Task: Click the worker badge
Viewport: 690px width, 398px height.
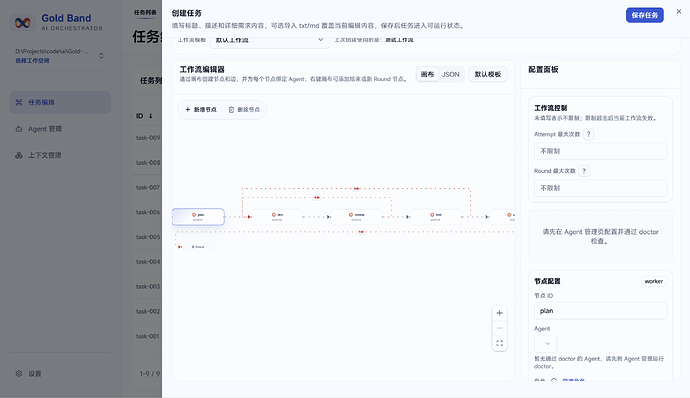Action: pos(653,281)
